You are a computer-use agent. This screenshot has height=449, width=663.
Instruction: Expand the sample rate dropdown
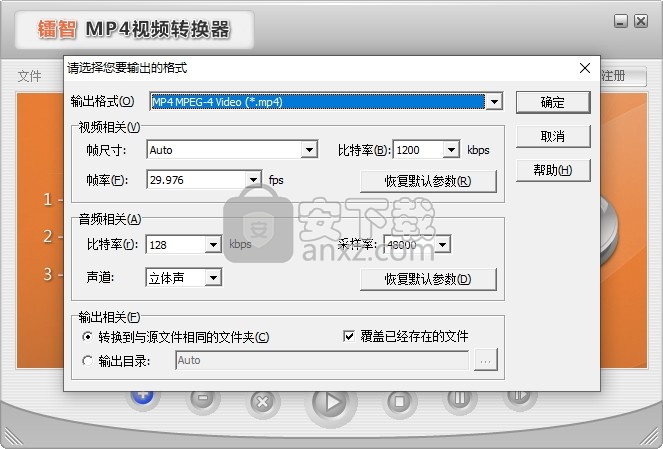pyautogui.click(x=442, y=245)
